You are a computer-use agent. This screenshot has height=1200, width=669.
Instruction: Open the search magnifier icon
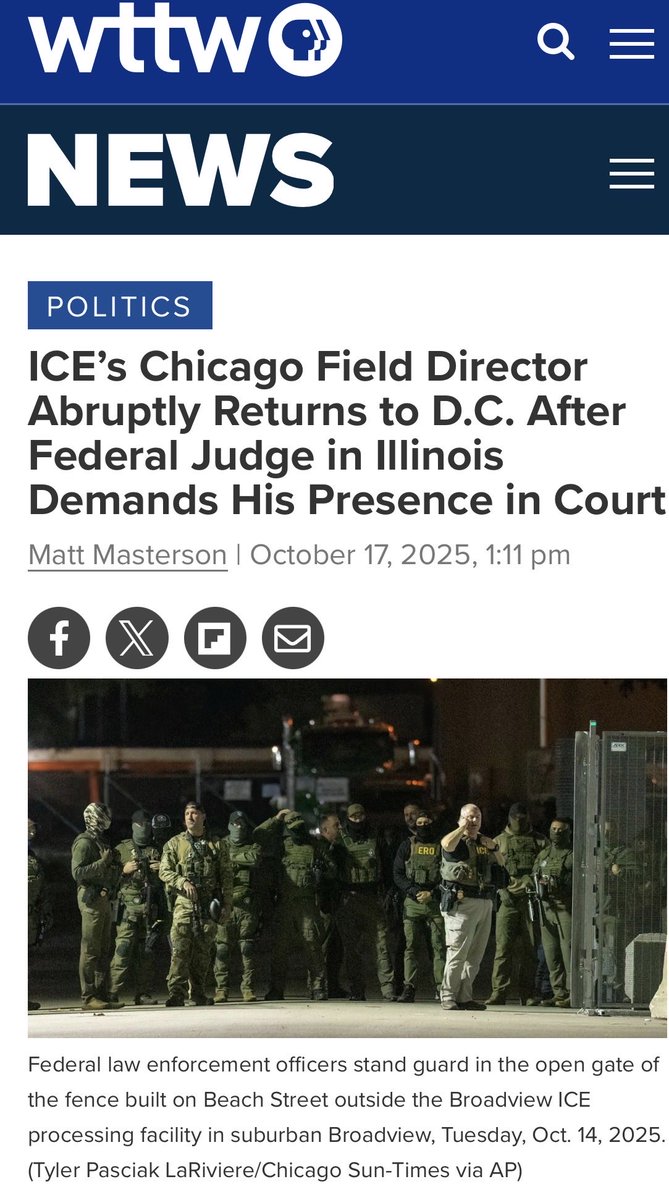coord(556,42)
